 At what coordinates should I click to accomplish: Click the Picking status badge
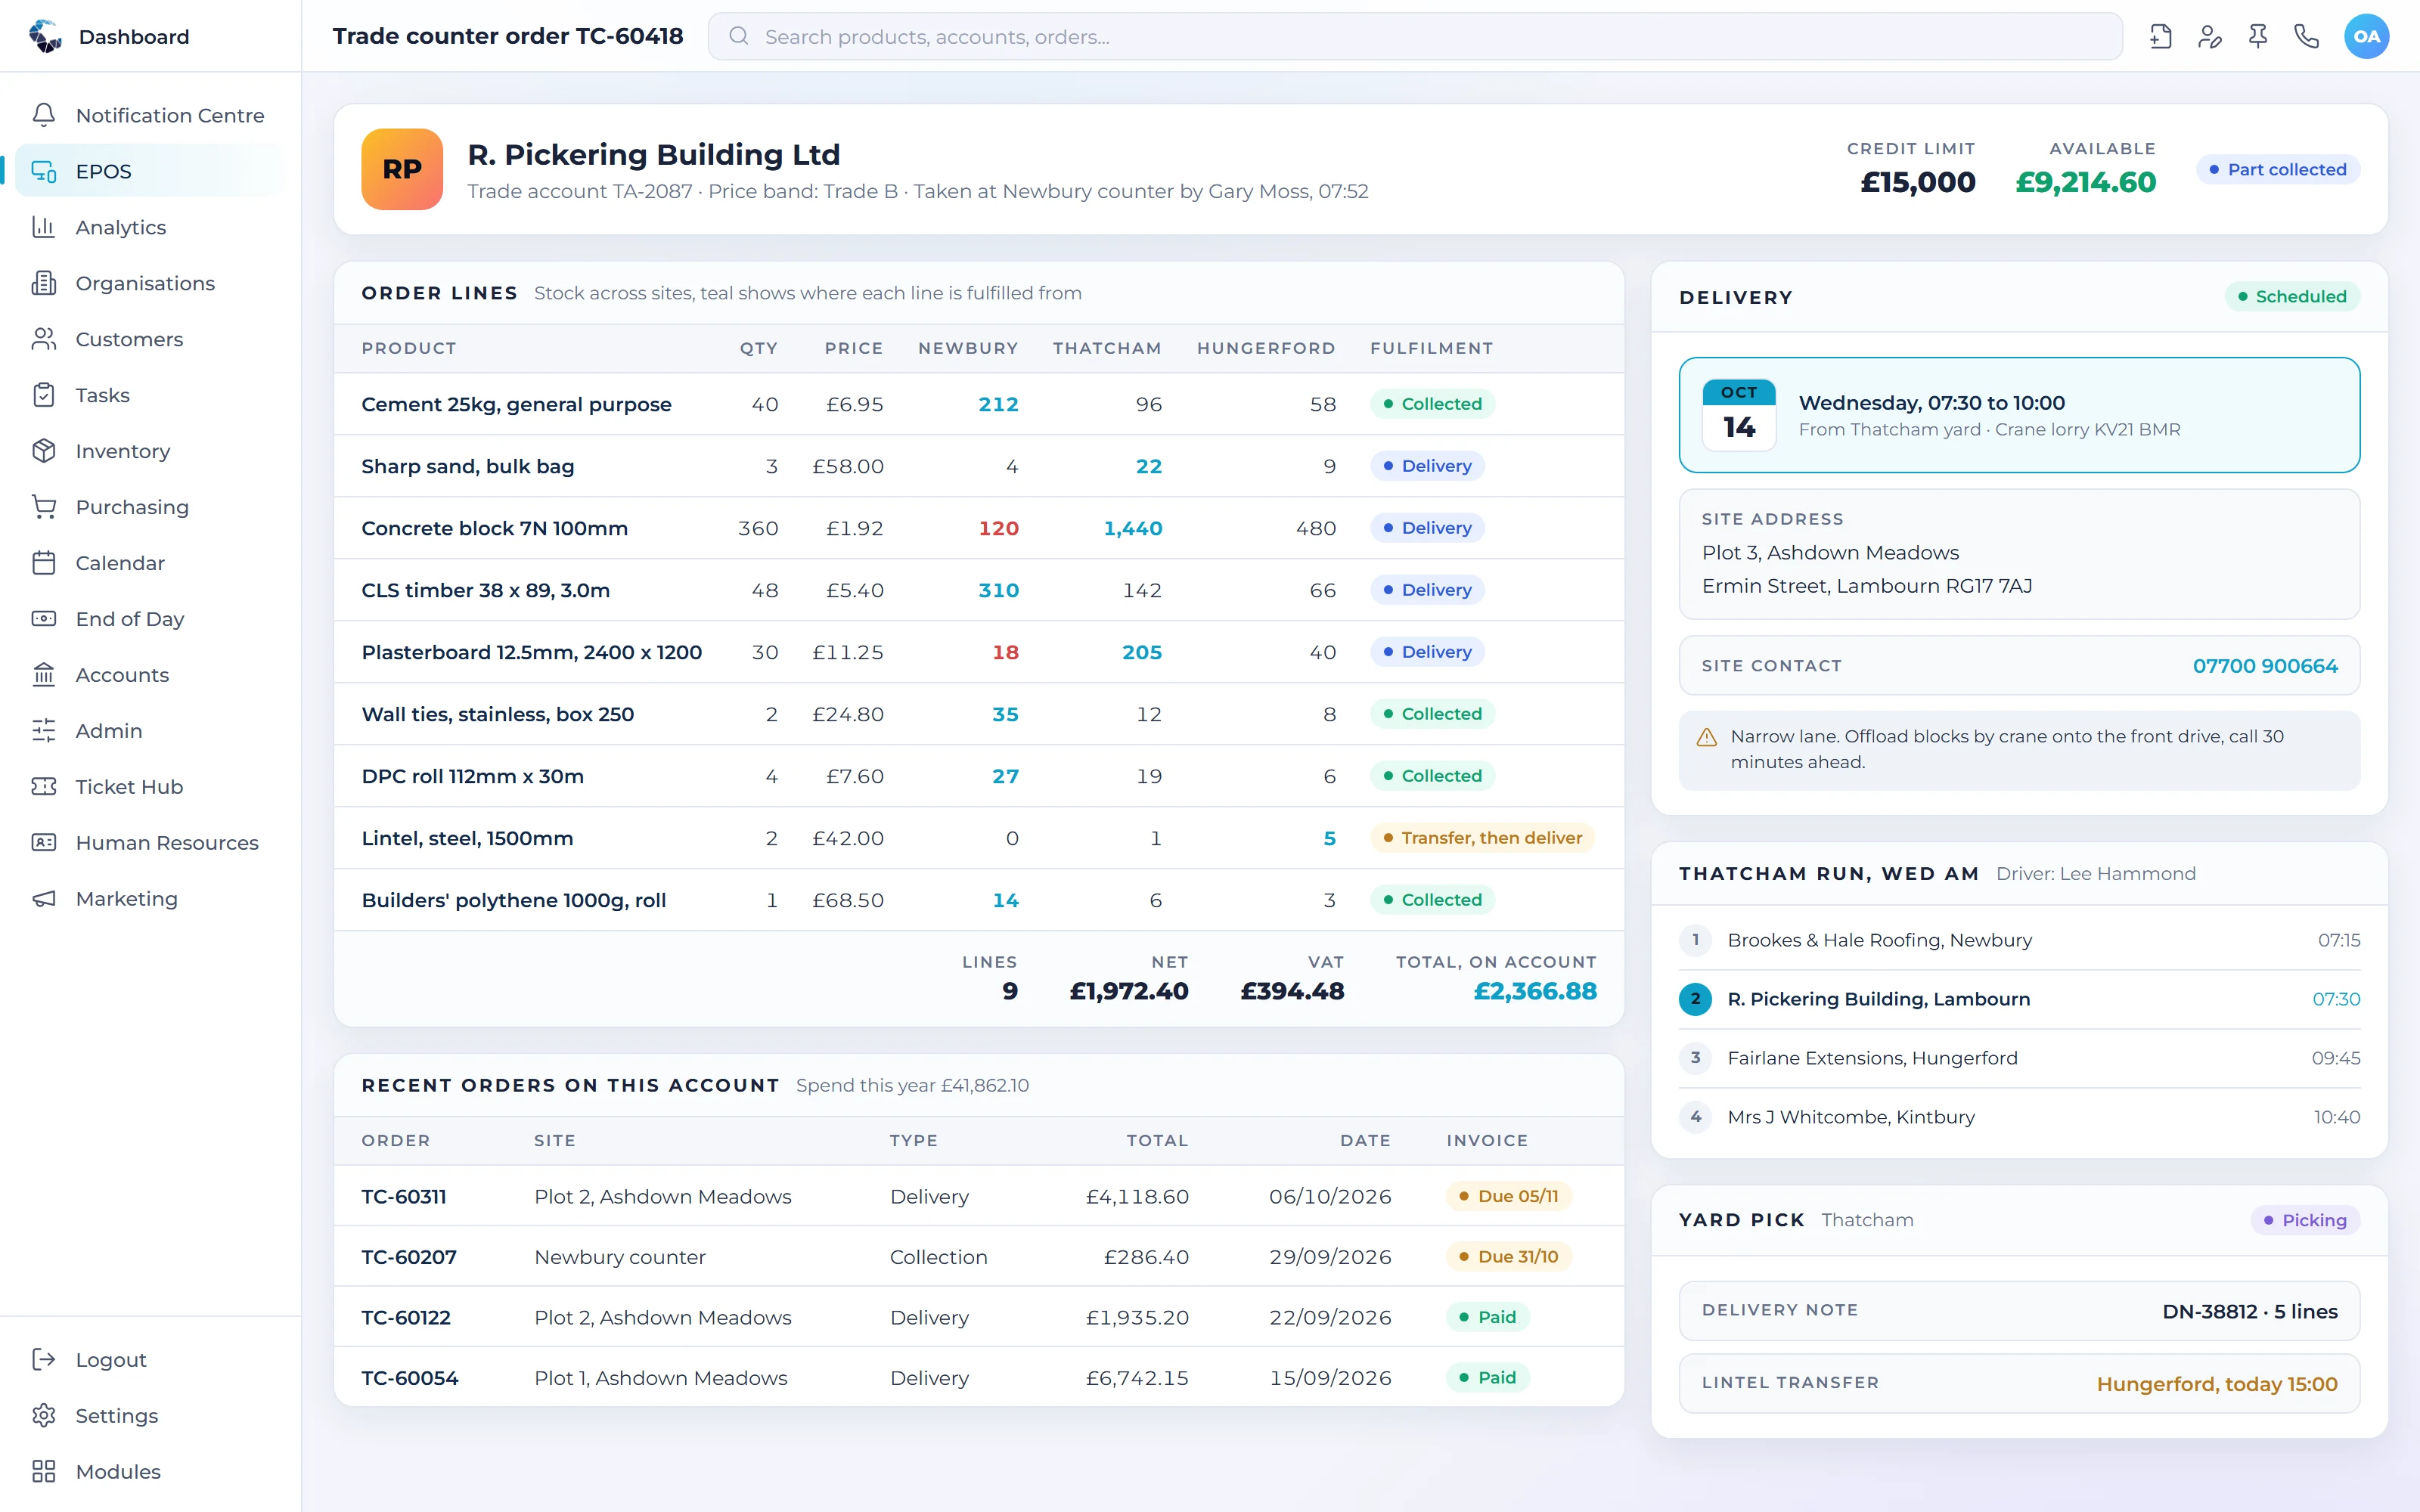click(2305, 1220)
